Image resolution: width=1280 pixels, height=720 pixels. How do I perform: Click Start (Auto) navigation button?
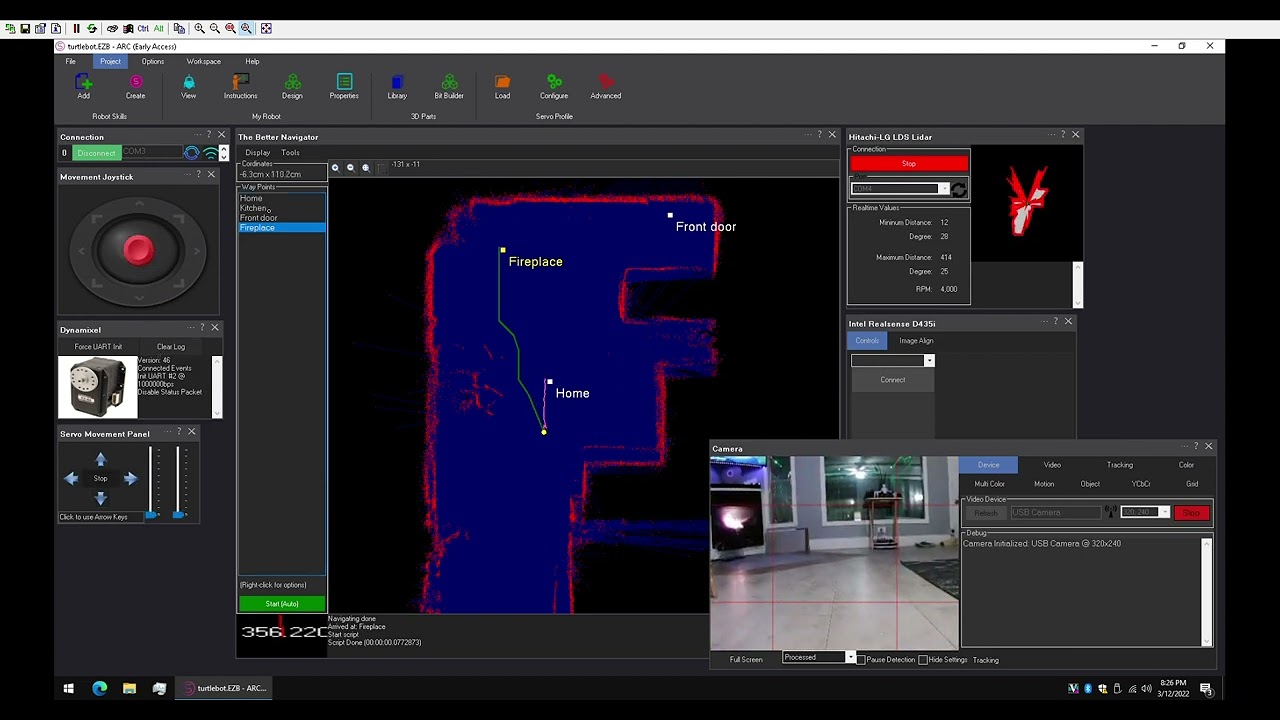(x=282, y=604)
